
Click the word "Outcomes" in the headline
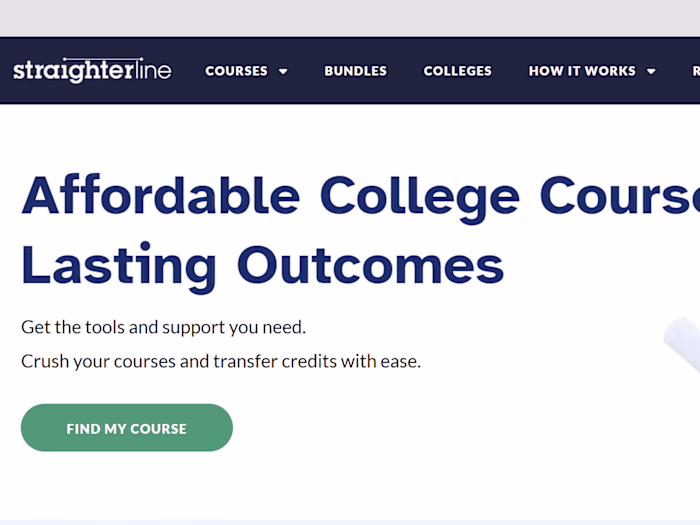click(x=370, y=265)
